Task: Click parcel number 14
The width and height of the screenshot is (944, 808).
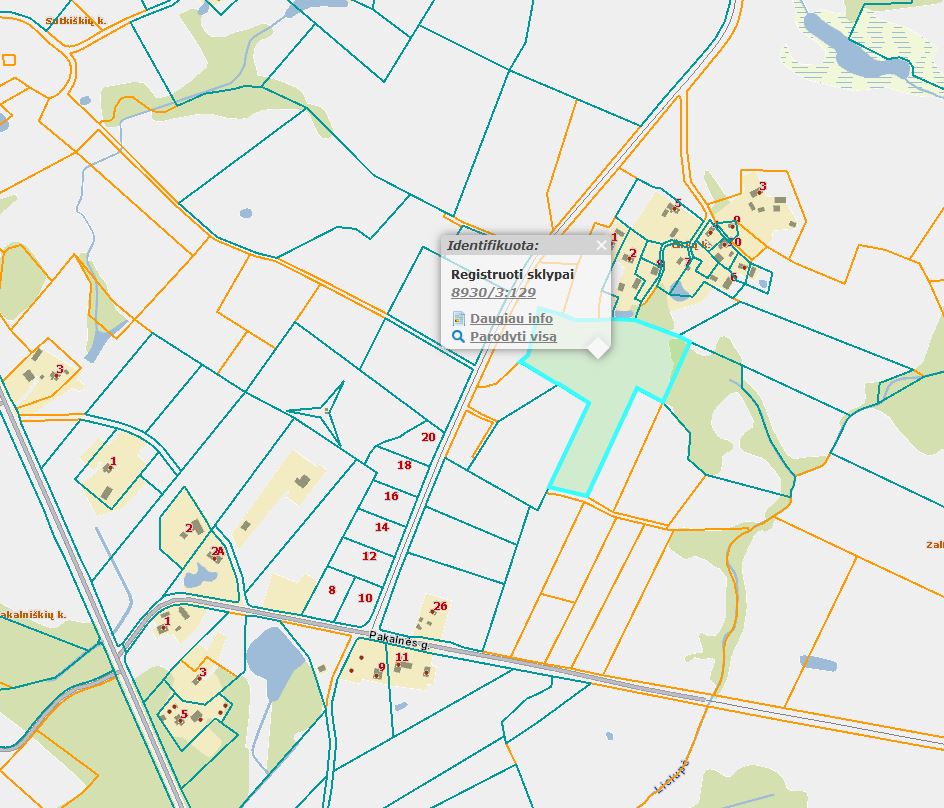Action: click(380, 526)
